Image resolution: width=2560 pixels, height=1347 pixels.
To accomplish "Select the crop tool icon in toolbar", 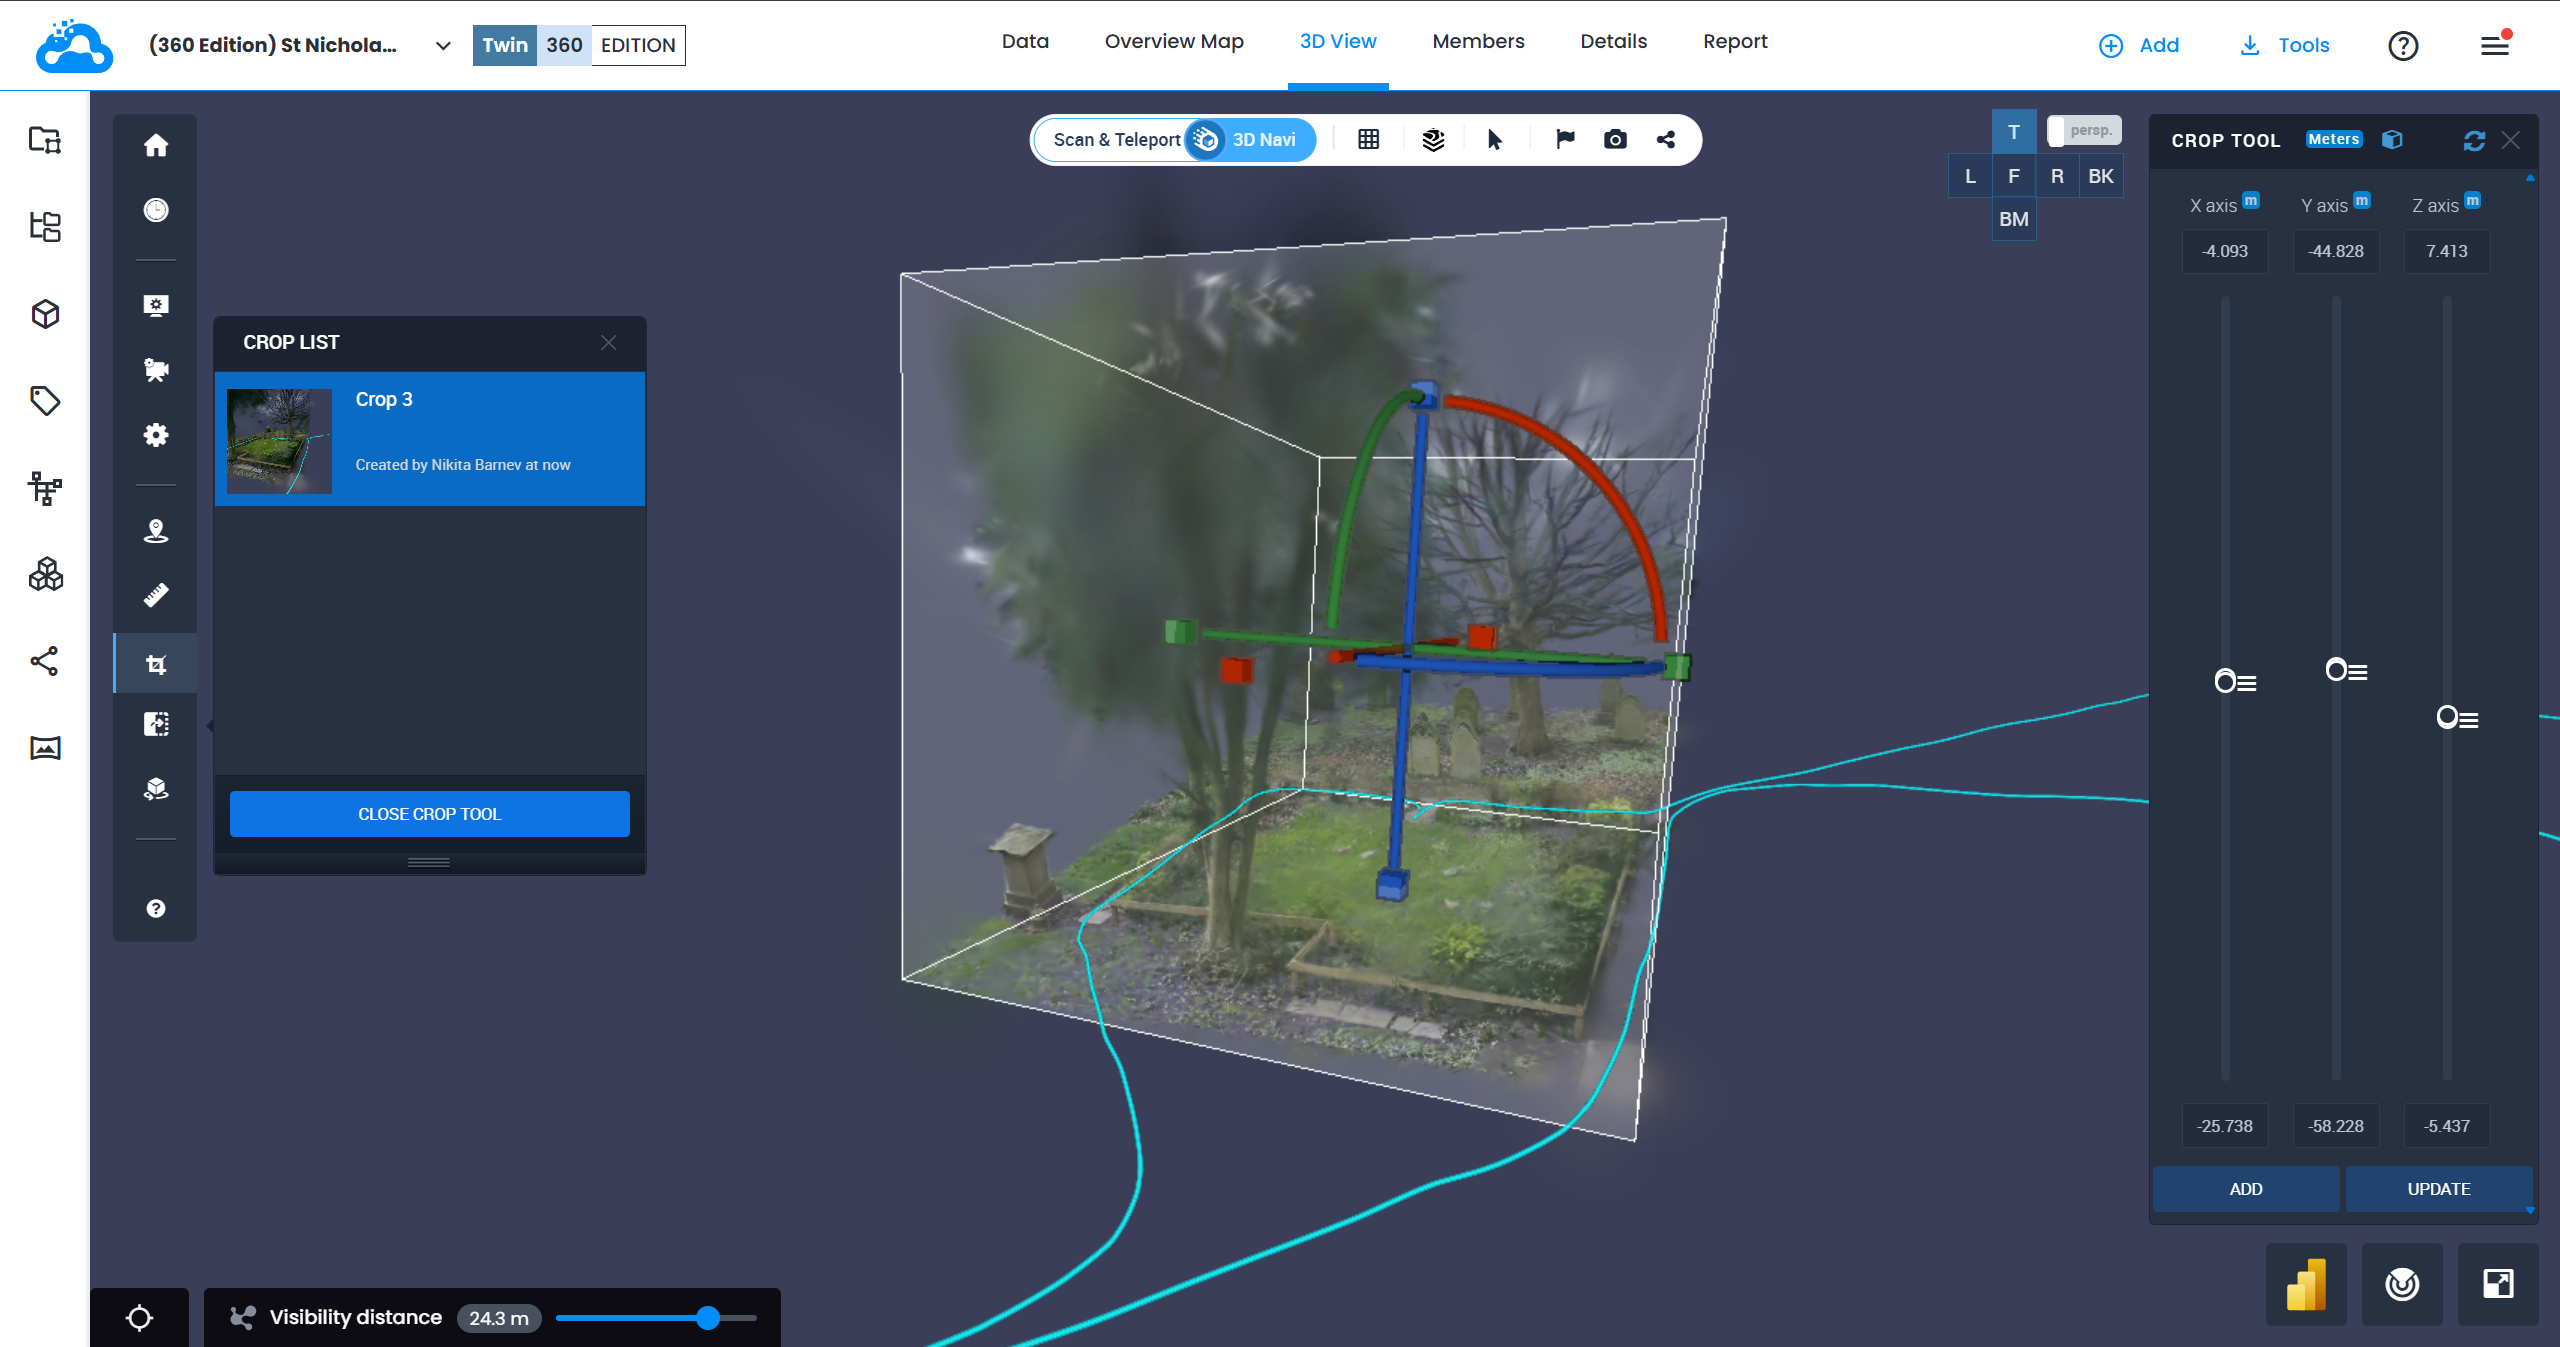I will pos(156,664).
